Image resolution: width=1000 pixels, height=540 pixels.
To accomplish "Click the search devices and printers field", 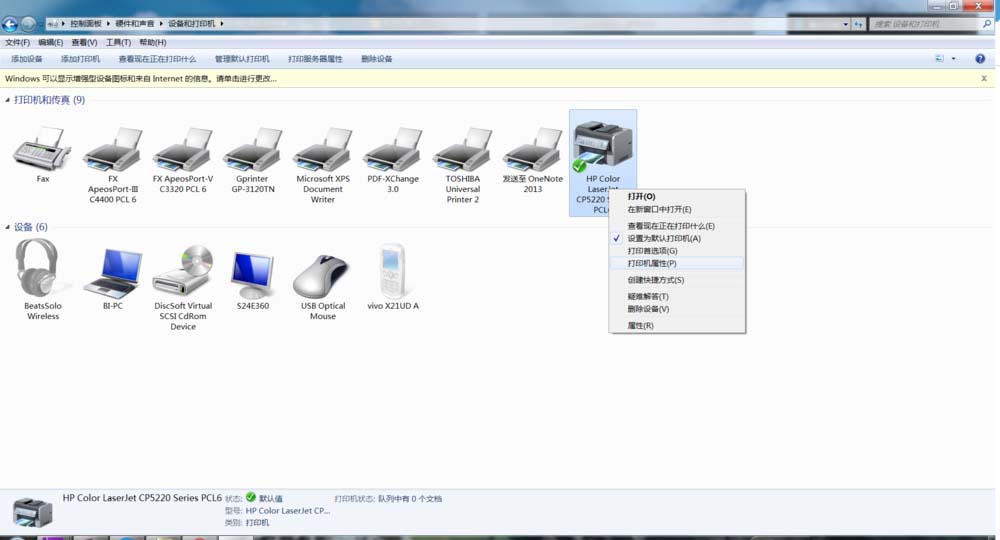I will pyautogui.click(x=925, y=24).
